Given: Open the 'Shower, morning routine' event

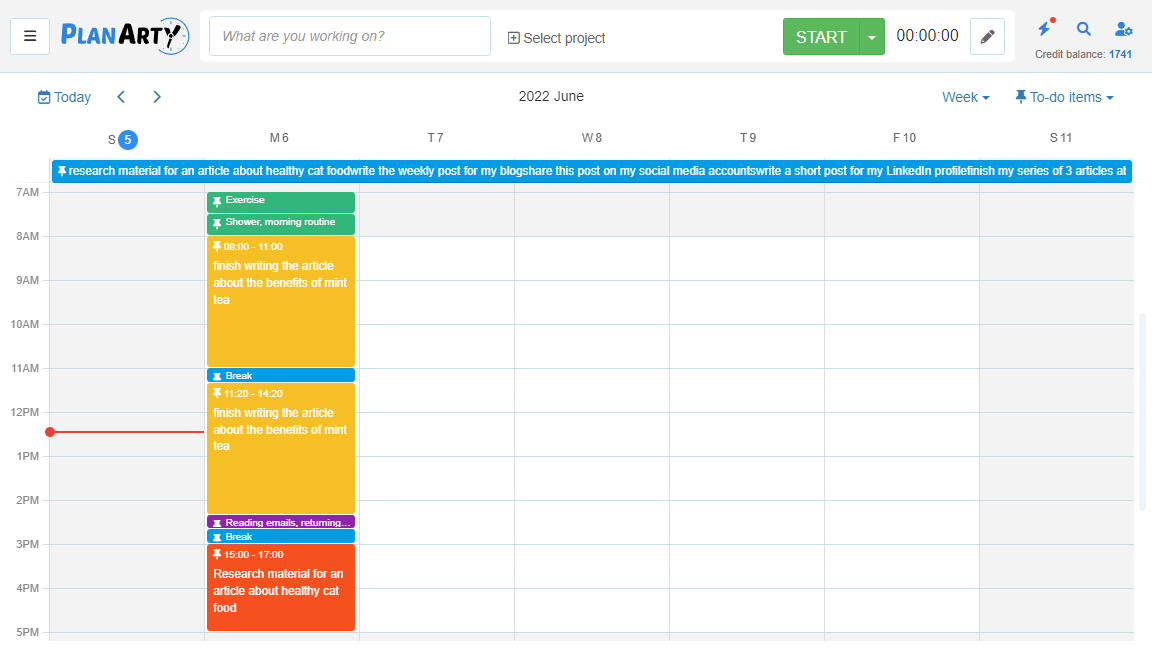Looking at the screenshot, I should (281, 224).
